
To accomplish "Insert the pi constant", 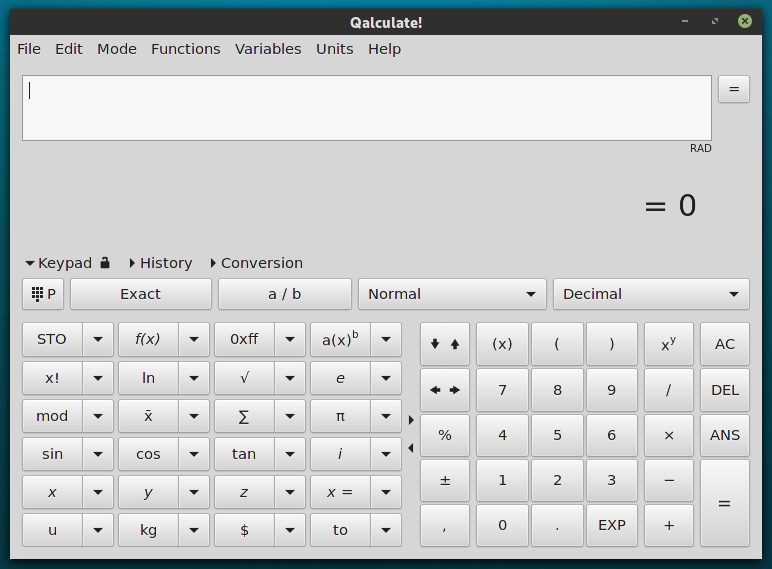I will point(340,416).
